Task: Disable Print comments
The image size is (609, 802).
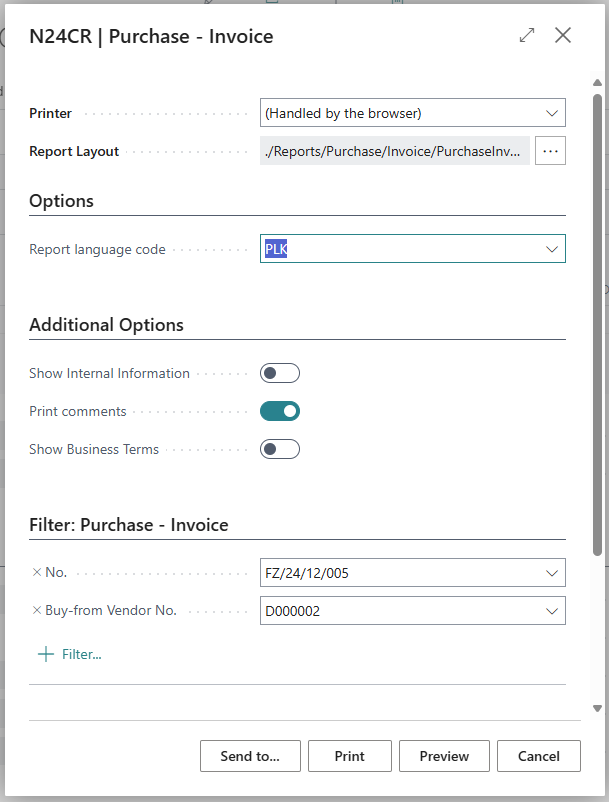Action: pyautogui.click(x=279, y=410)
